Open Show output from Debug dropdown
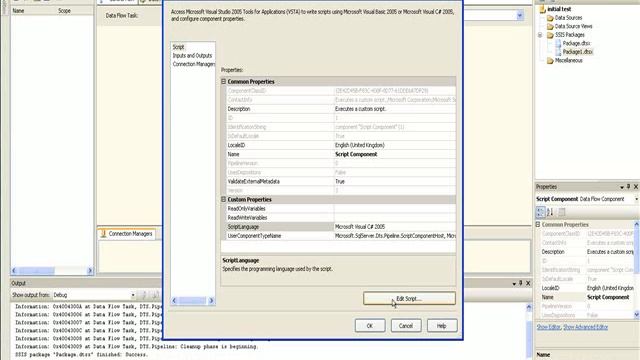The width and height of the screenshot is (640, 360). (133, 295)
